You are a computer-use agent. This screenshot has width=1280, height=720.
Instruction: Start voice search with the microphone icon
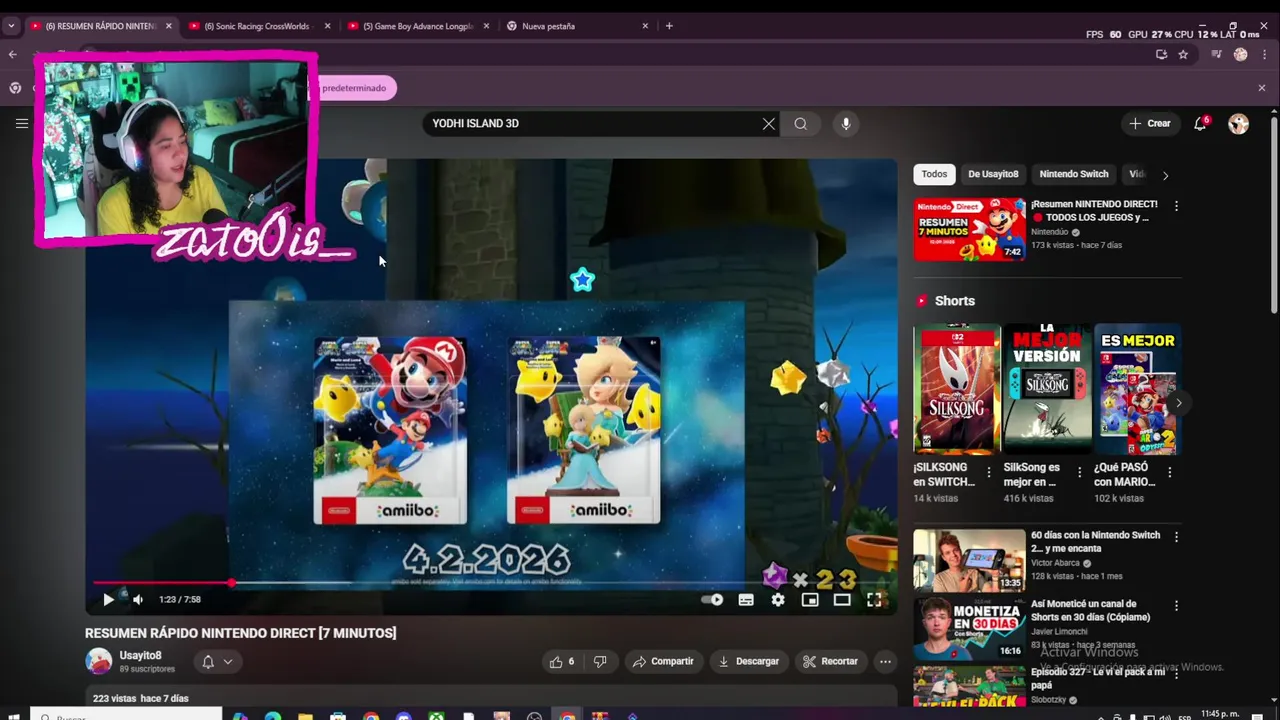846,124
